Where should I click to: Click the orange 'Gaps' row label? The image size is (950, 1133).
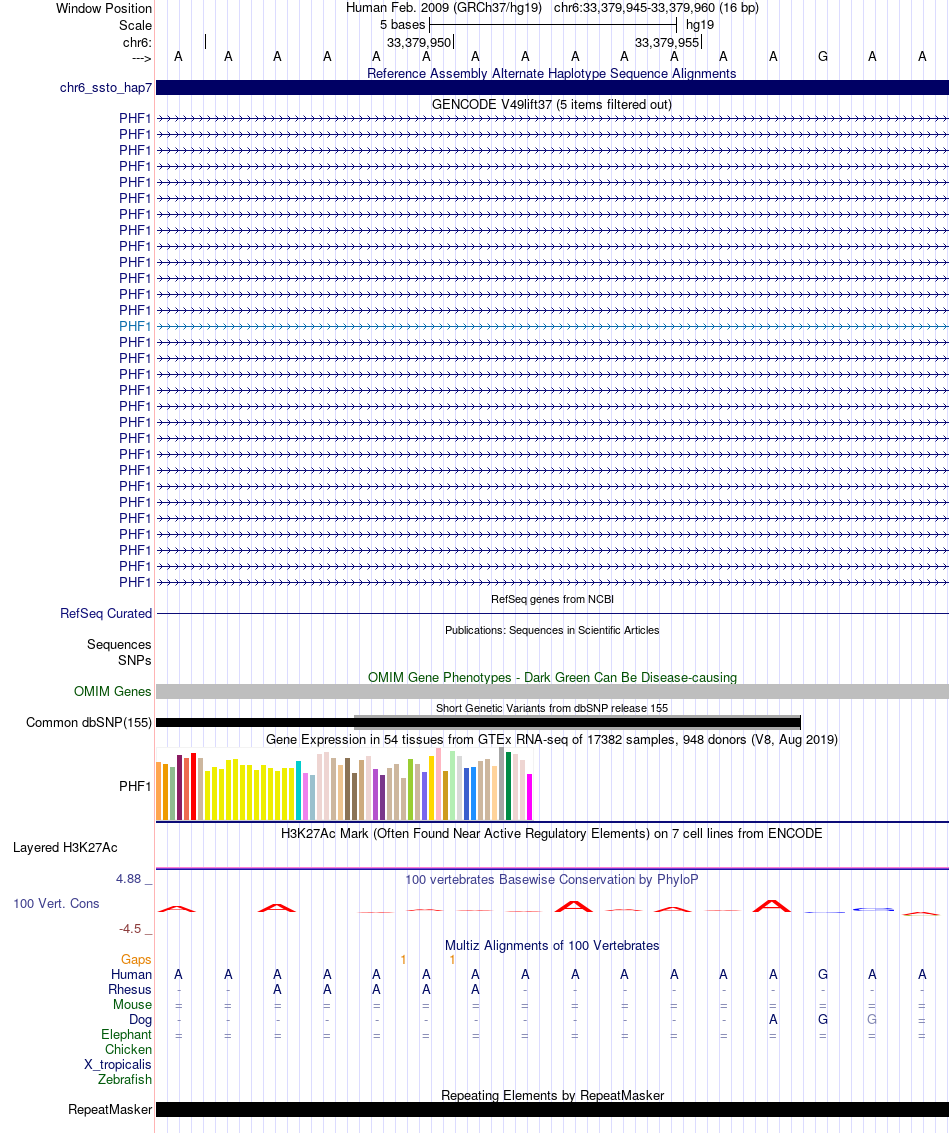click(x=136, y=960)
